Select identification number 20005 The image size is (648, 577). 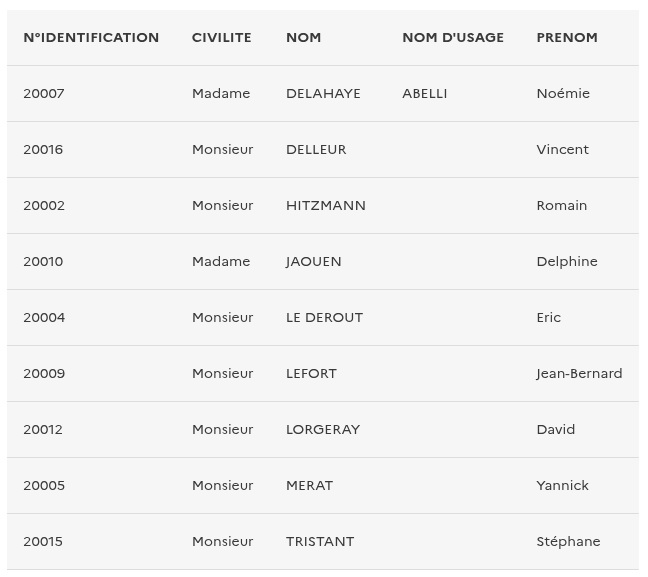pyautogui.click(x=44, y=486)
